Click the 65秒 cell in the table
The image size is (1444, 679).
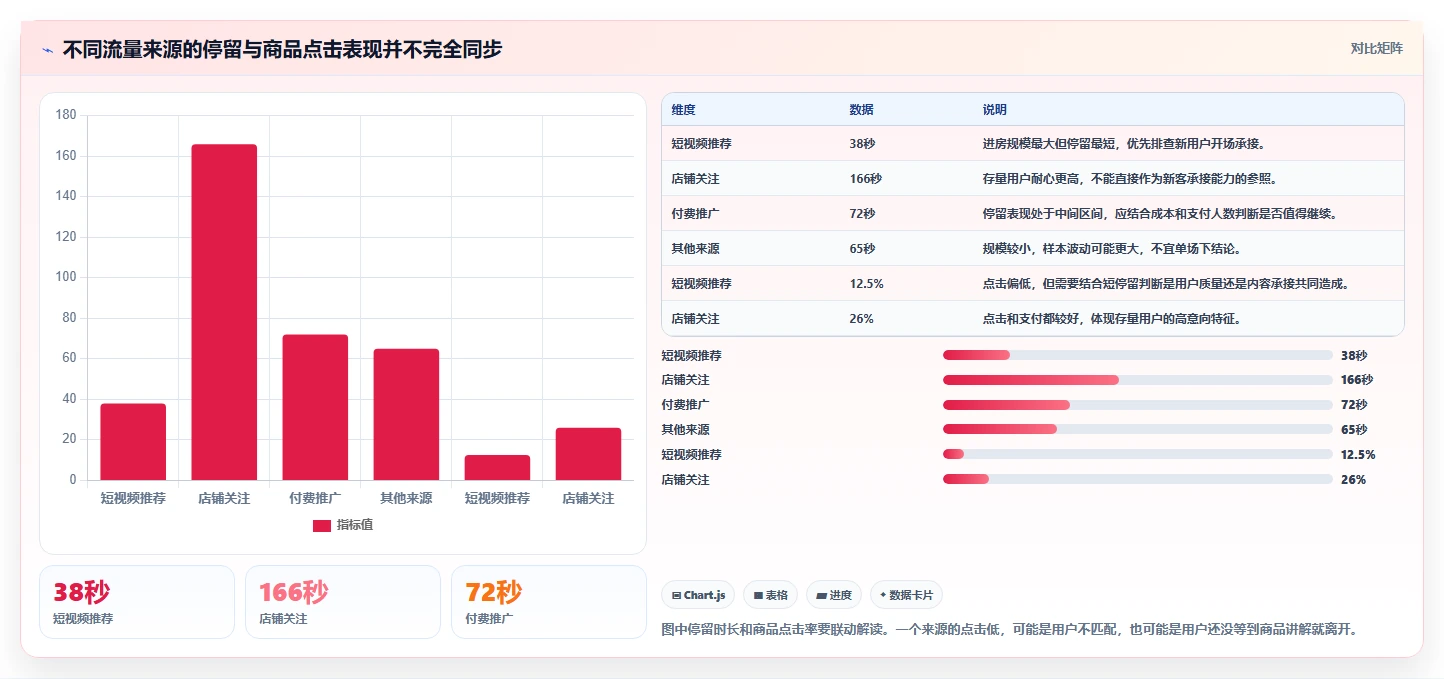click(862, 249)
